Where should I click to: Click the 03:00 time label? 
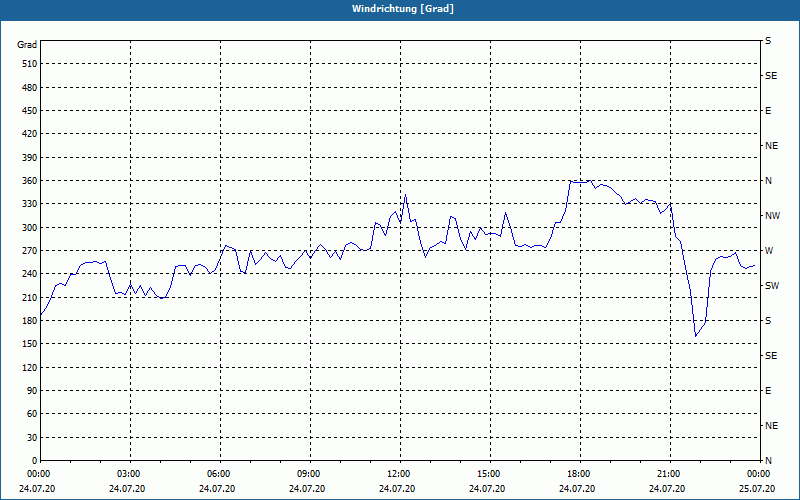[x=128, y=474]
